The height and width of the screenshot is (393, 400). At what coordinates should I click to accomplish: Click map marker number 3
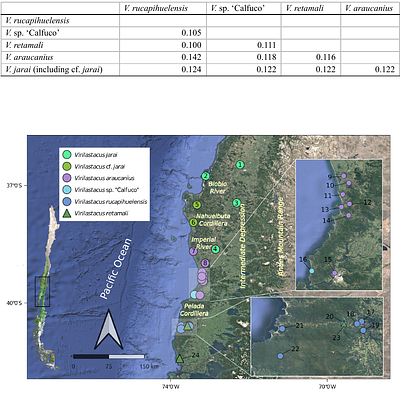coord(237,203)
